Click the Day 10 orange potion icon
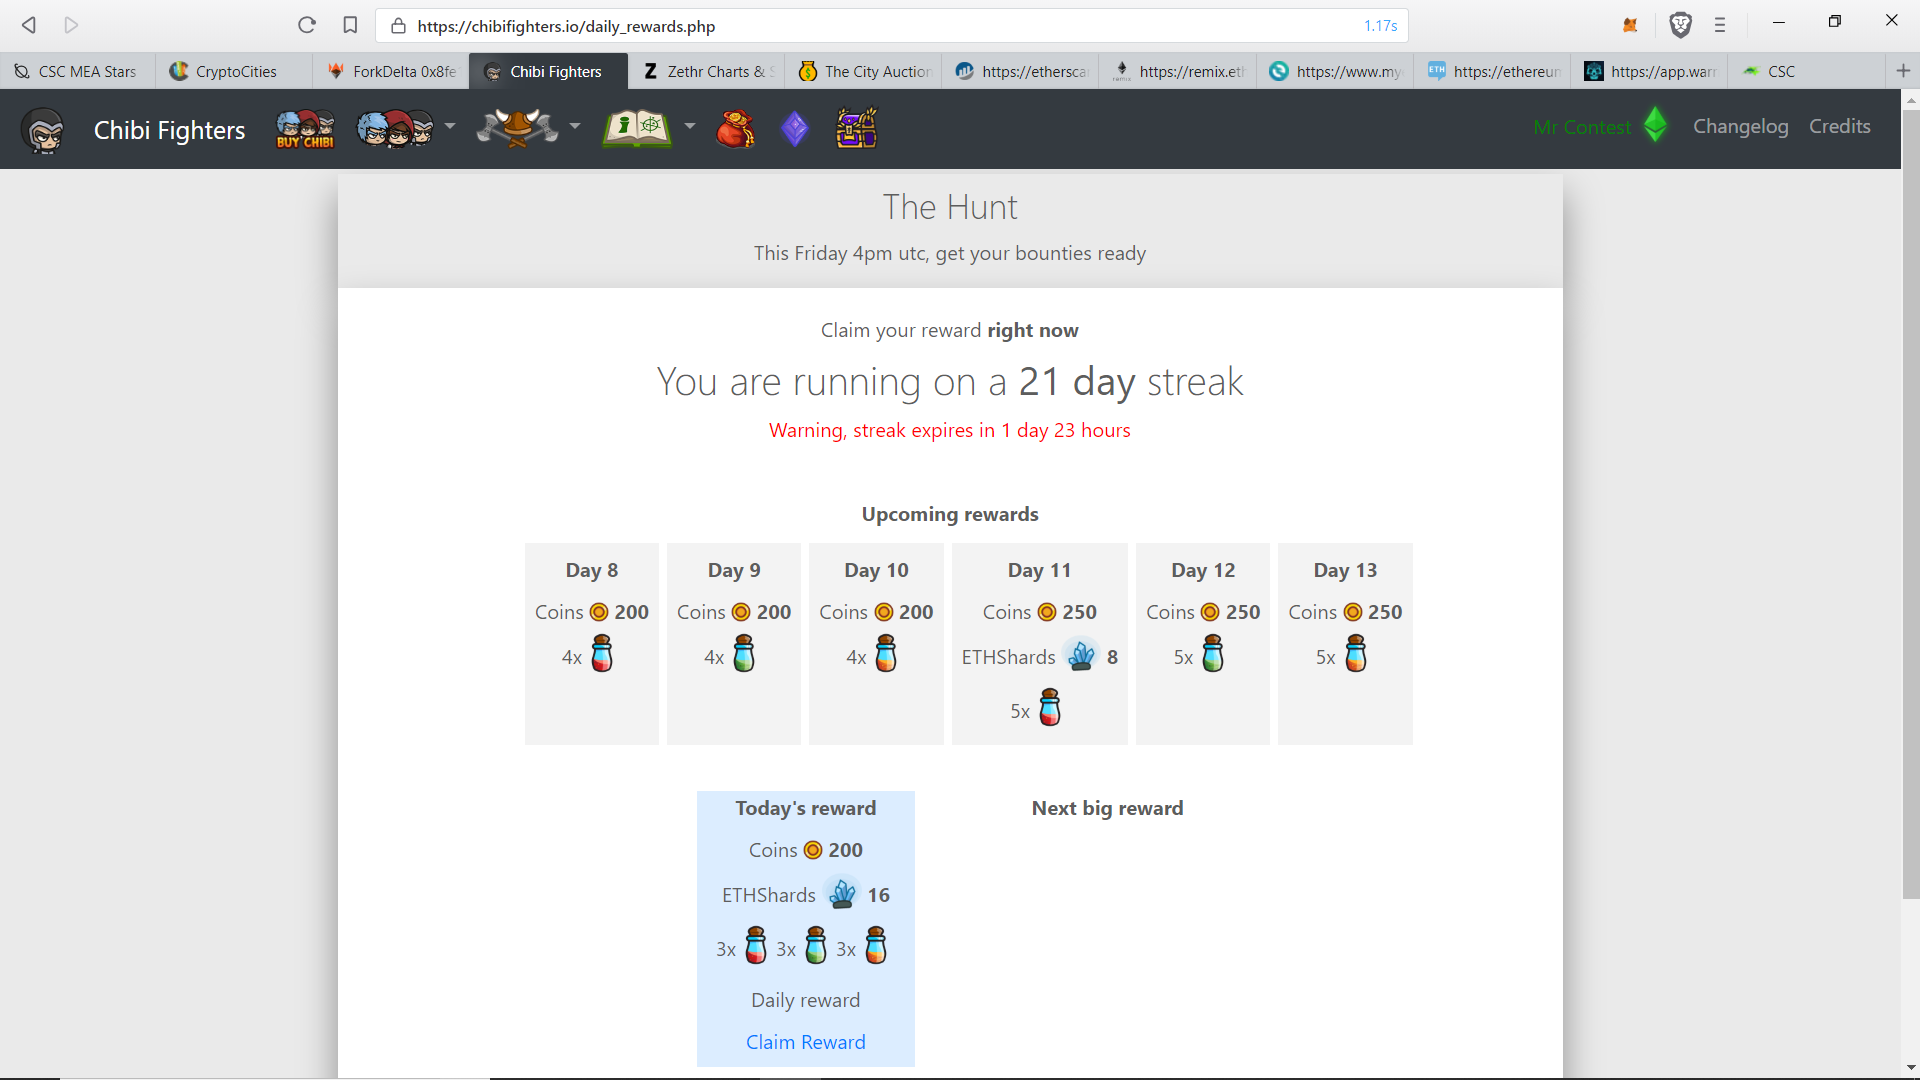1920x1080 pixels. click(x=886, y=654)
